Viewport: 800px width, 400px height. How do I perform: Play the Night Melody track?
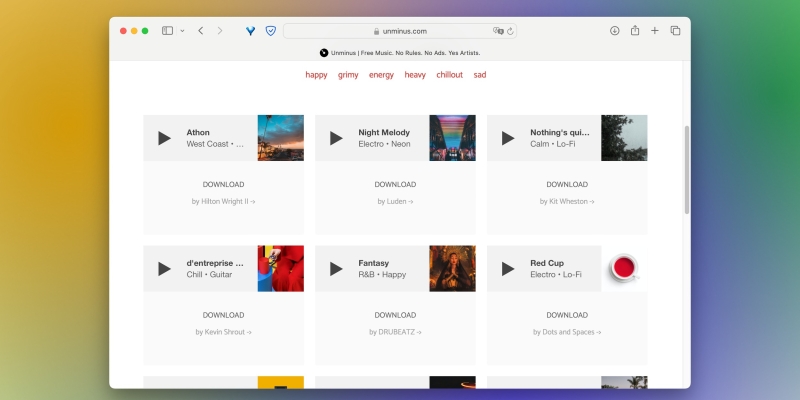point(336,138)
